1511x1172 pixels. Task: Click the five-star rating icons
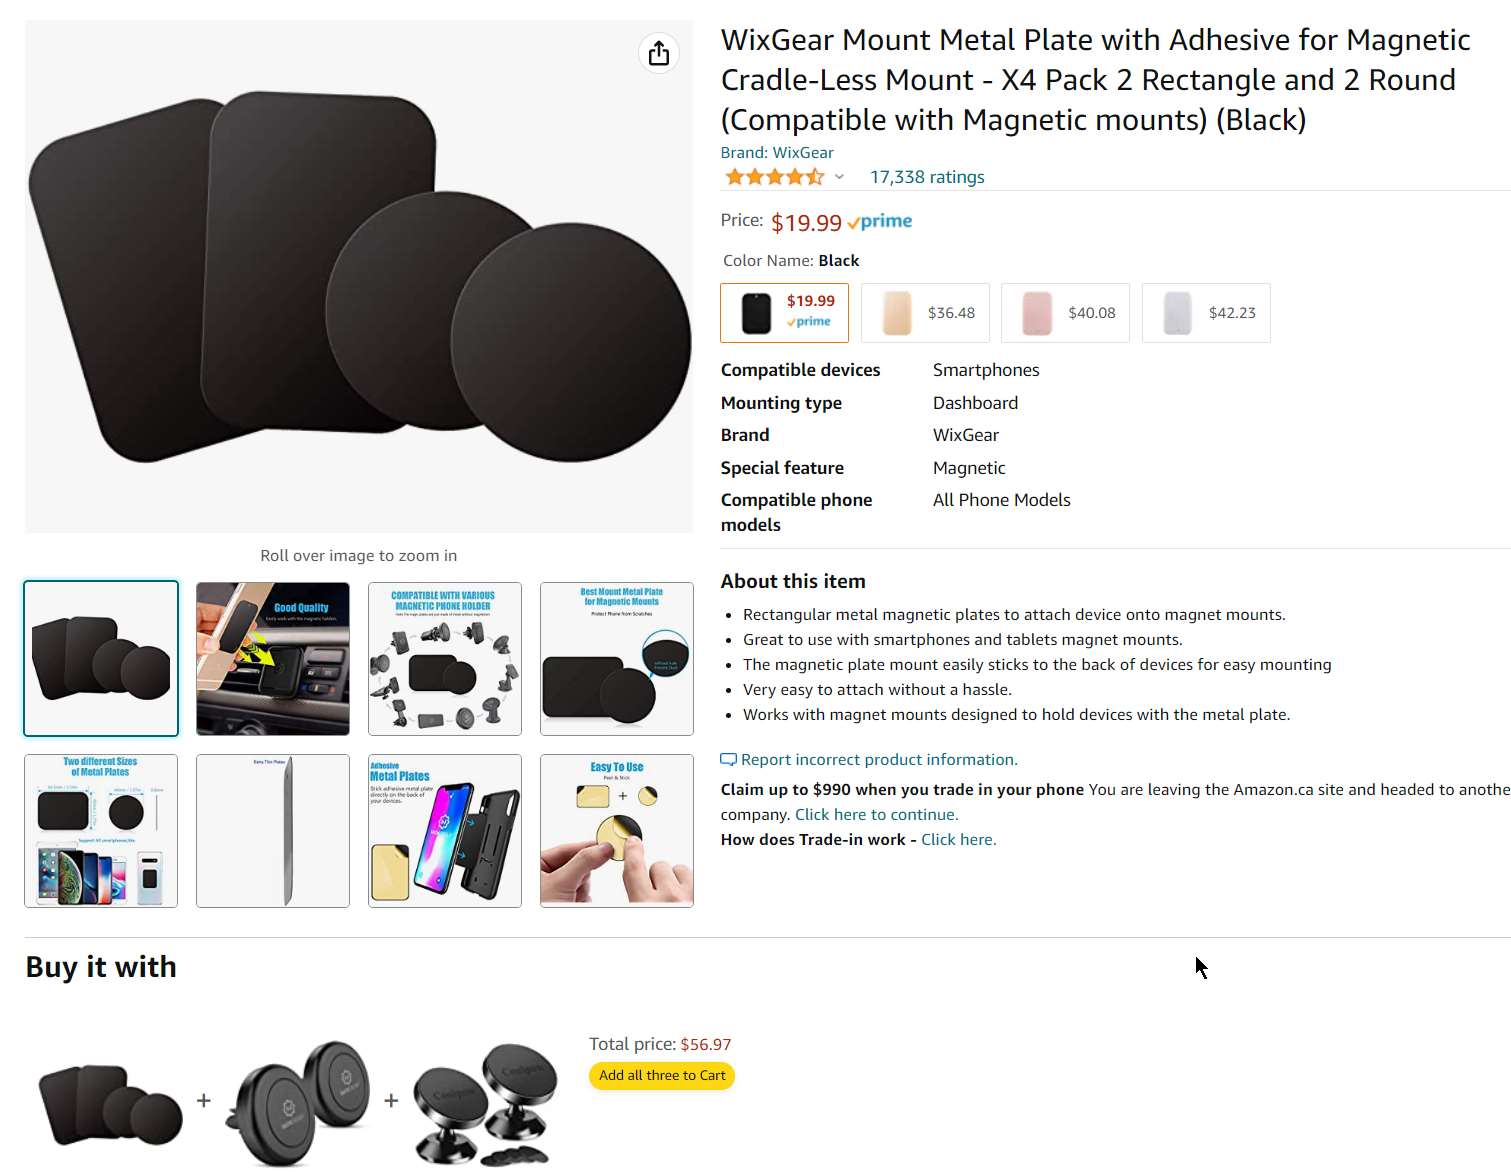(775, 177)
